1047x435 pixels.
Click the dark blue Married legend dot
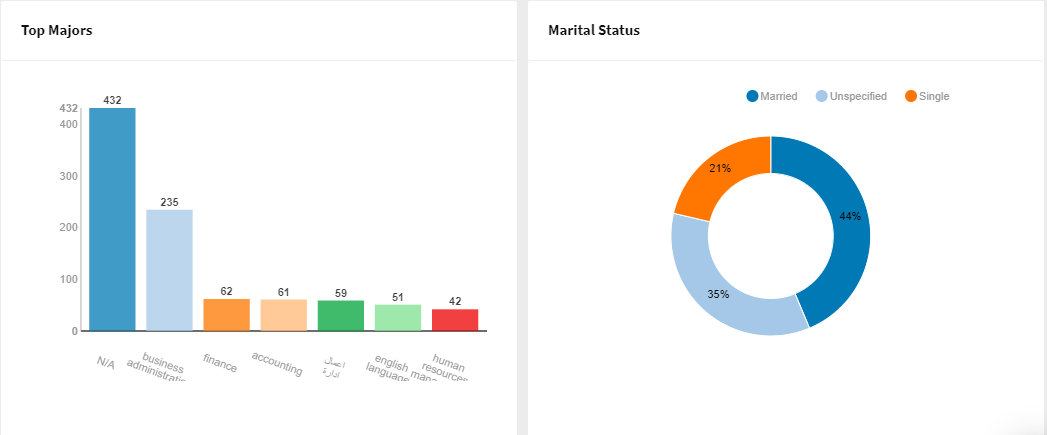coord(753,96)
